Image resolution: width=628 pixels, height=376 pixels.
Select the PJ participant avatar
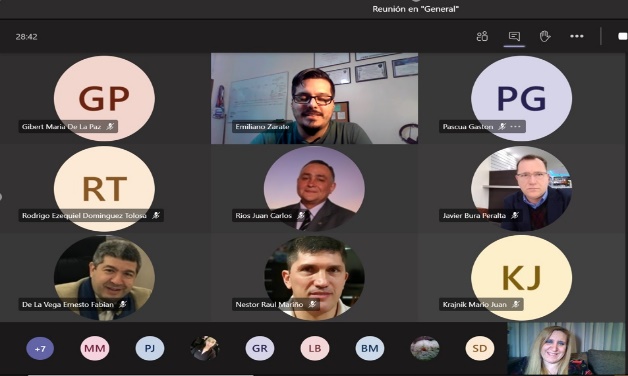click(x=150, y=348)
